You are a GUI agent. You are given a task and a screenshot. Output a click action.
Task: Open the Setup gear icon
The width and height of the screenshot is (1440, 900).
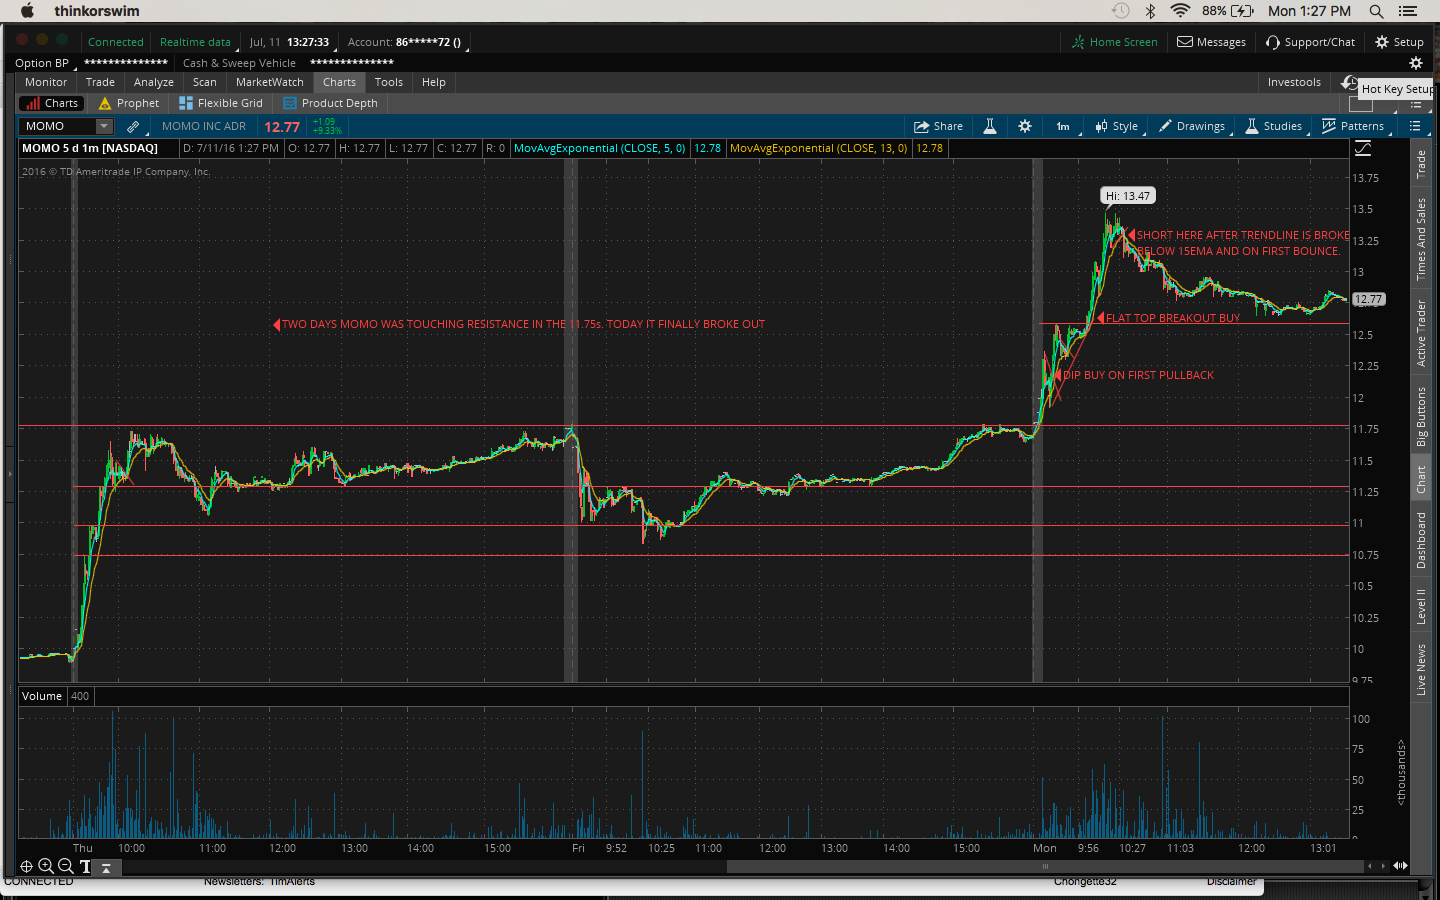pos(1399,42)
